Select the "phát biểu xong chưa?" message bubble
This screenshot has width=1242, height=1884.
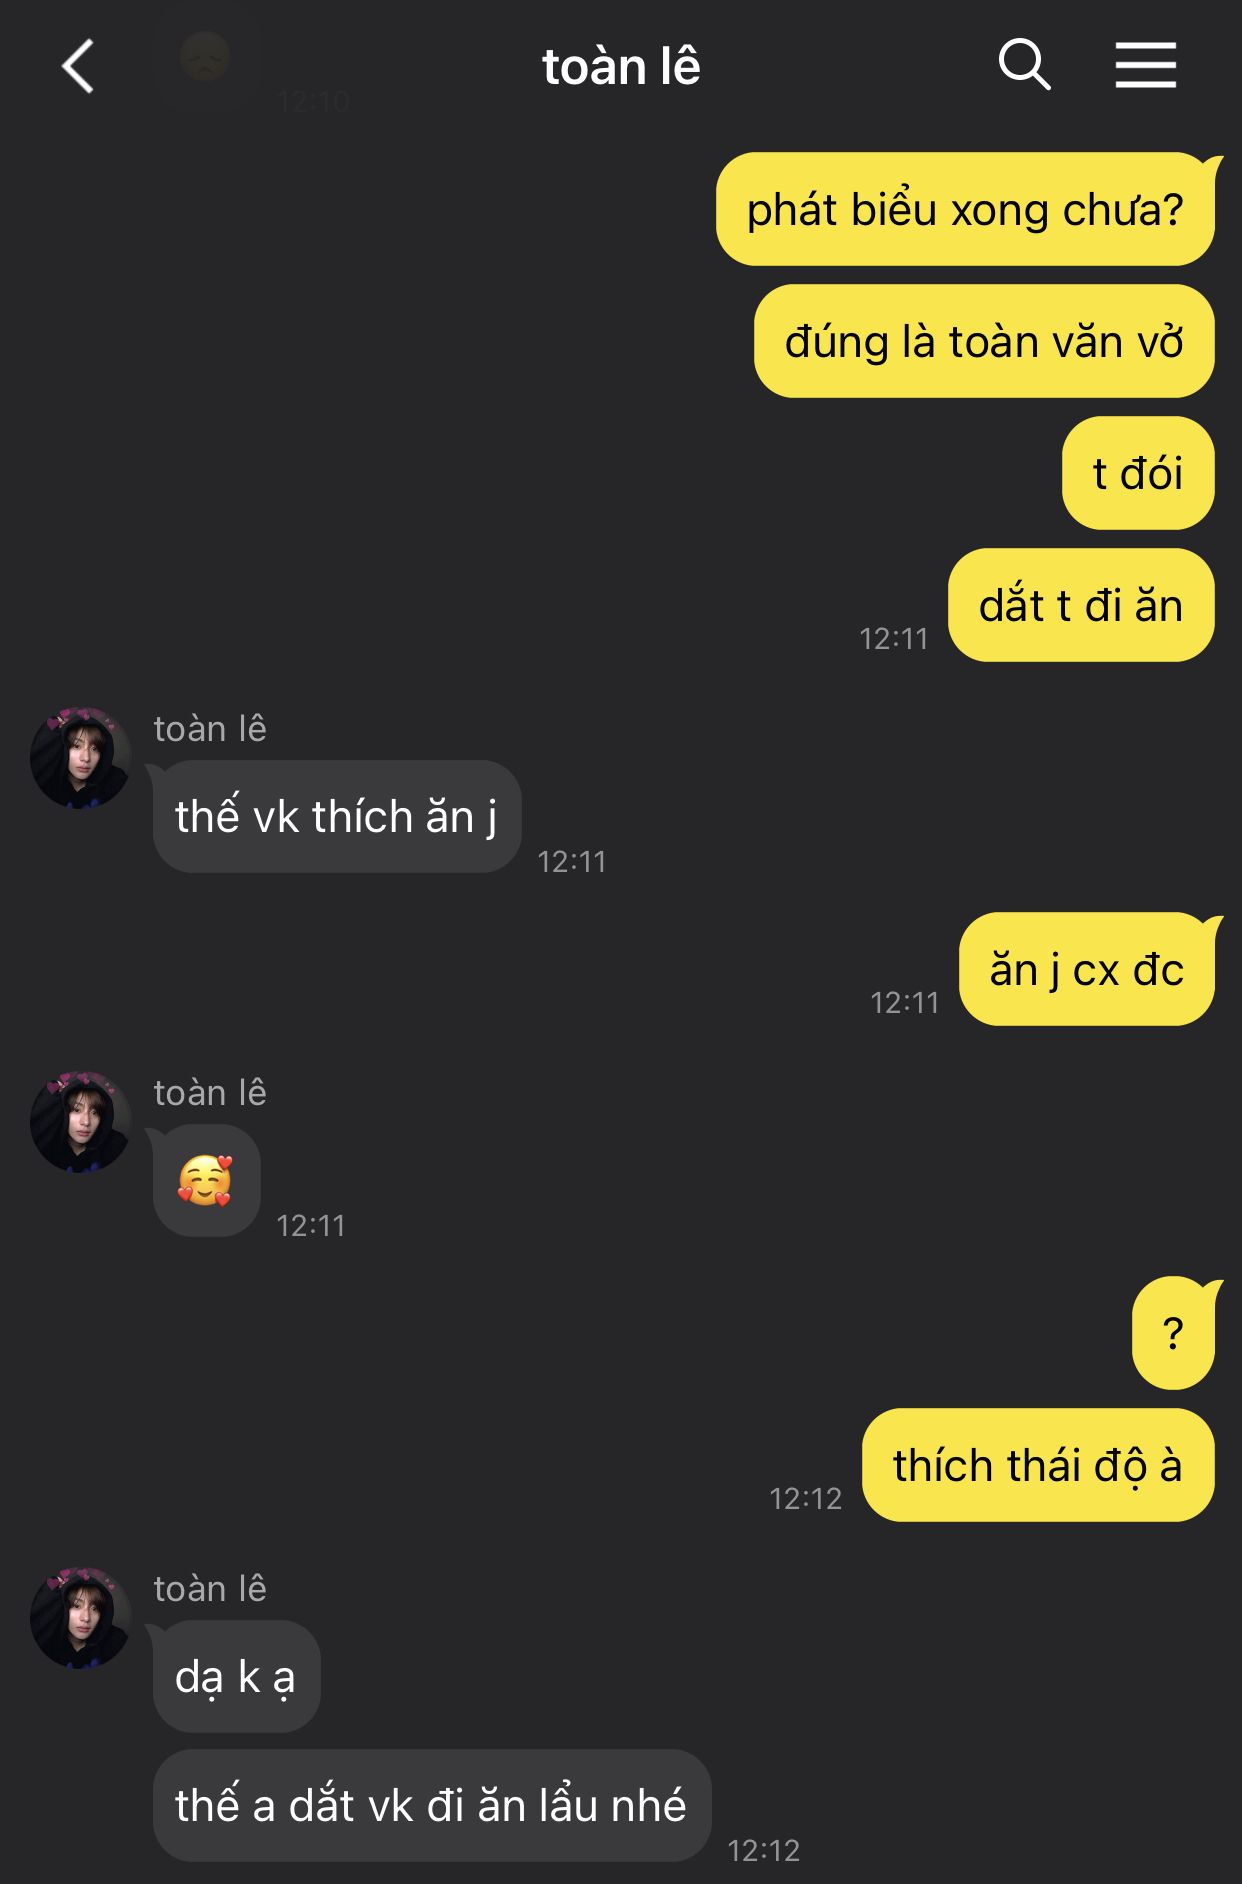965,209
